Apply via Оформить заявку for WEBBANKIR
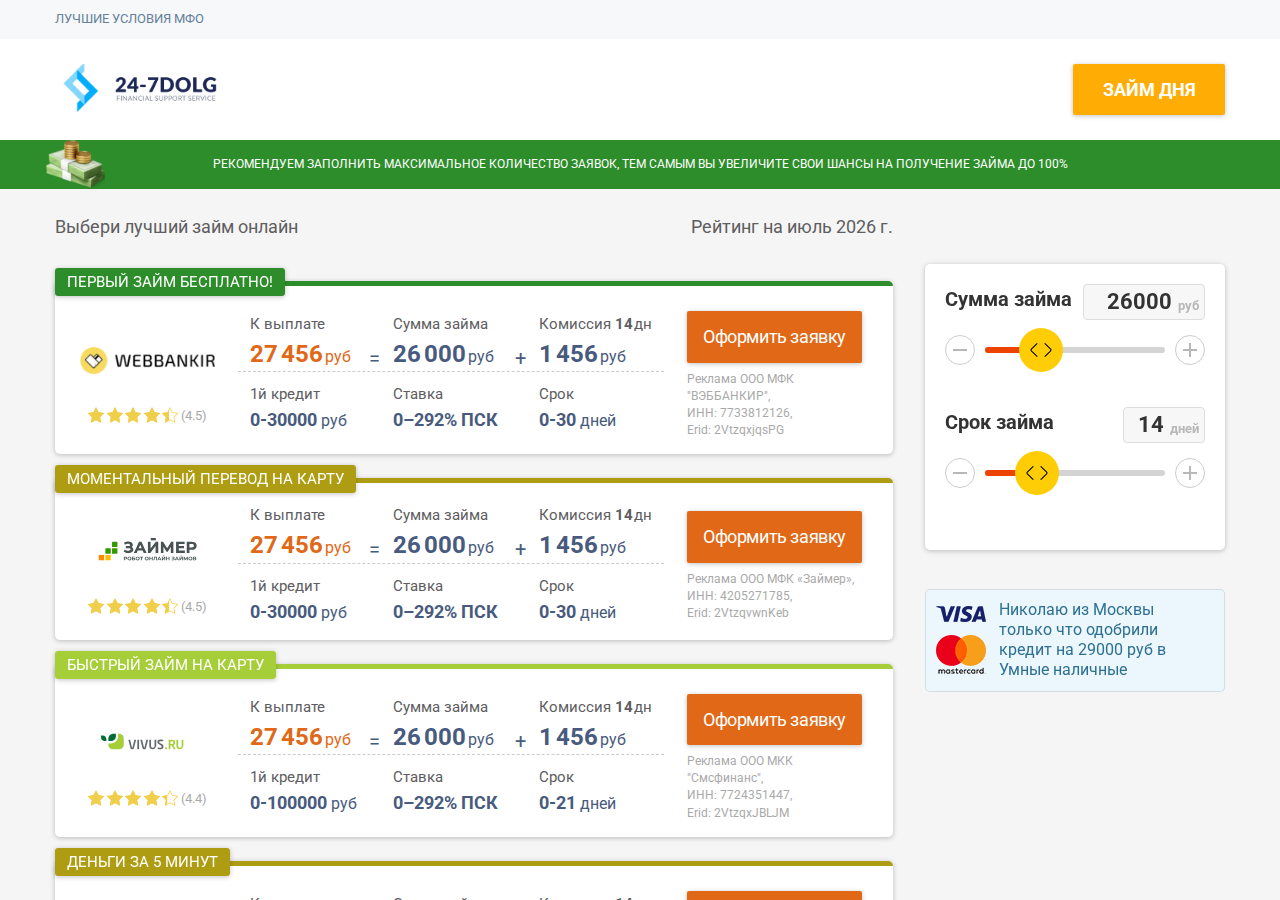1280x900 pixels. [774, 337]
